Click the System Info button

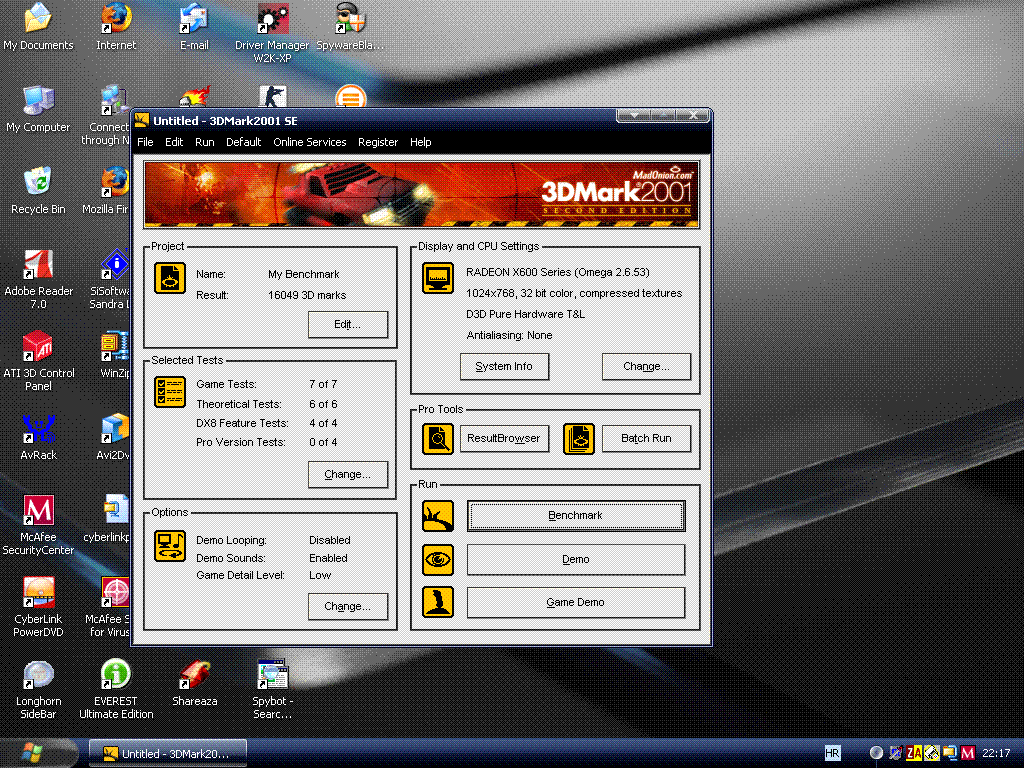pyautogui.click(x=504, y=366)
